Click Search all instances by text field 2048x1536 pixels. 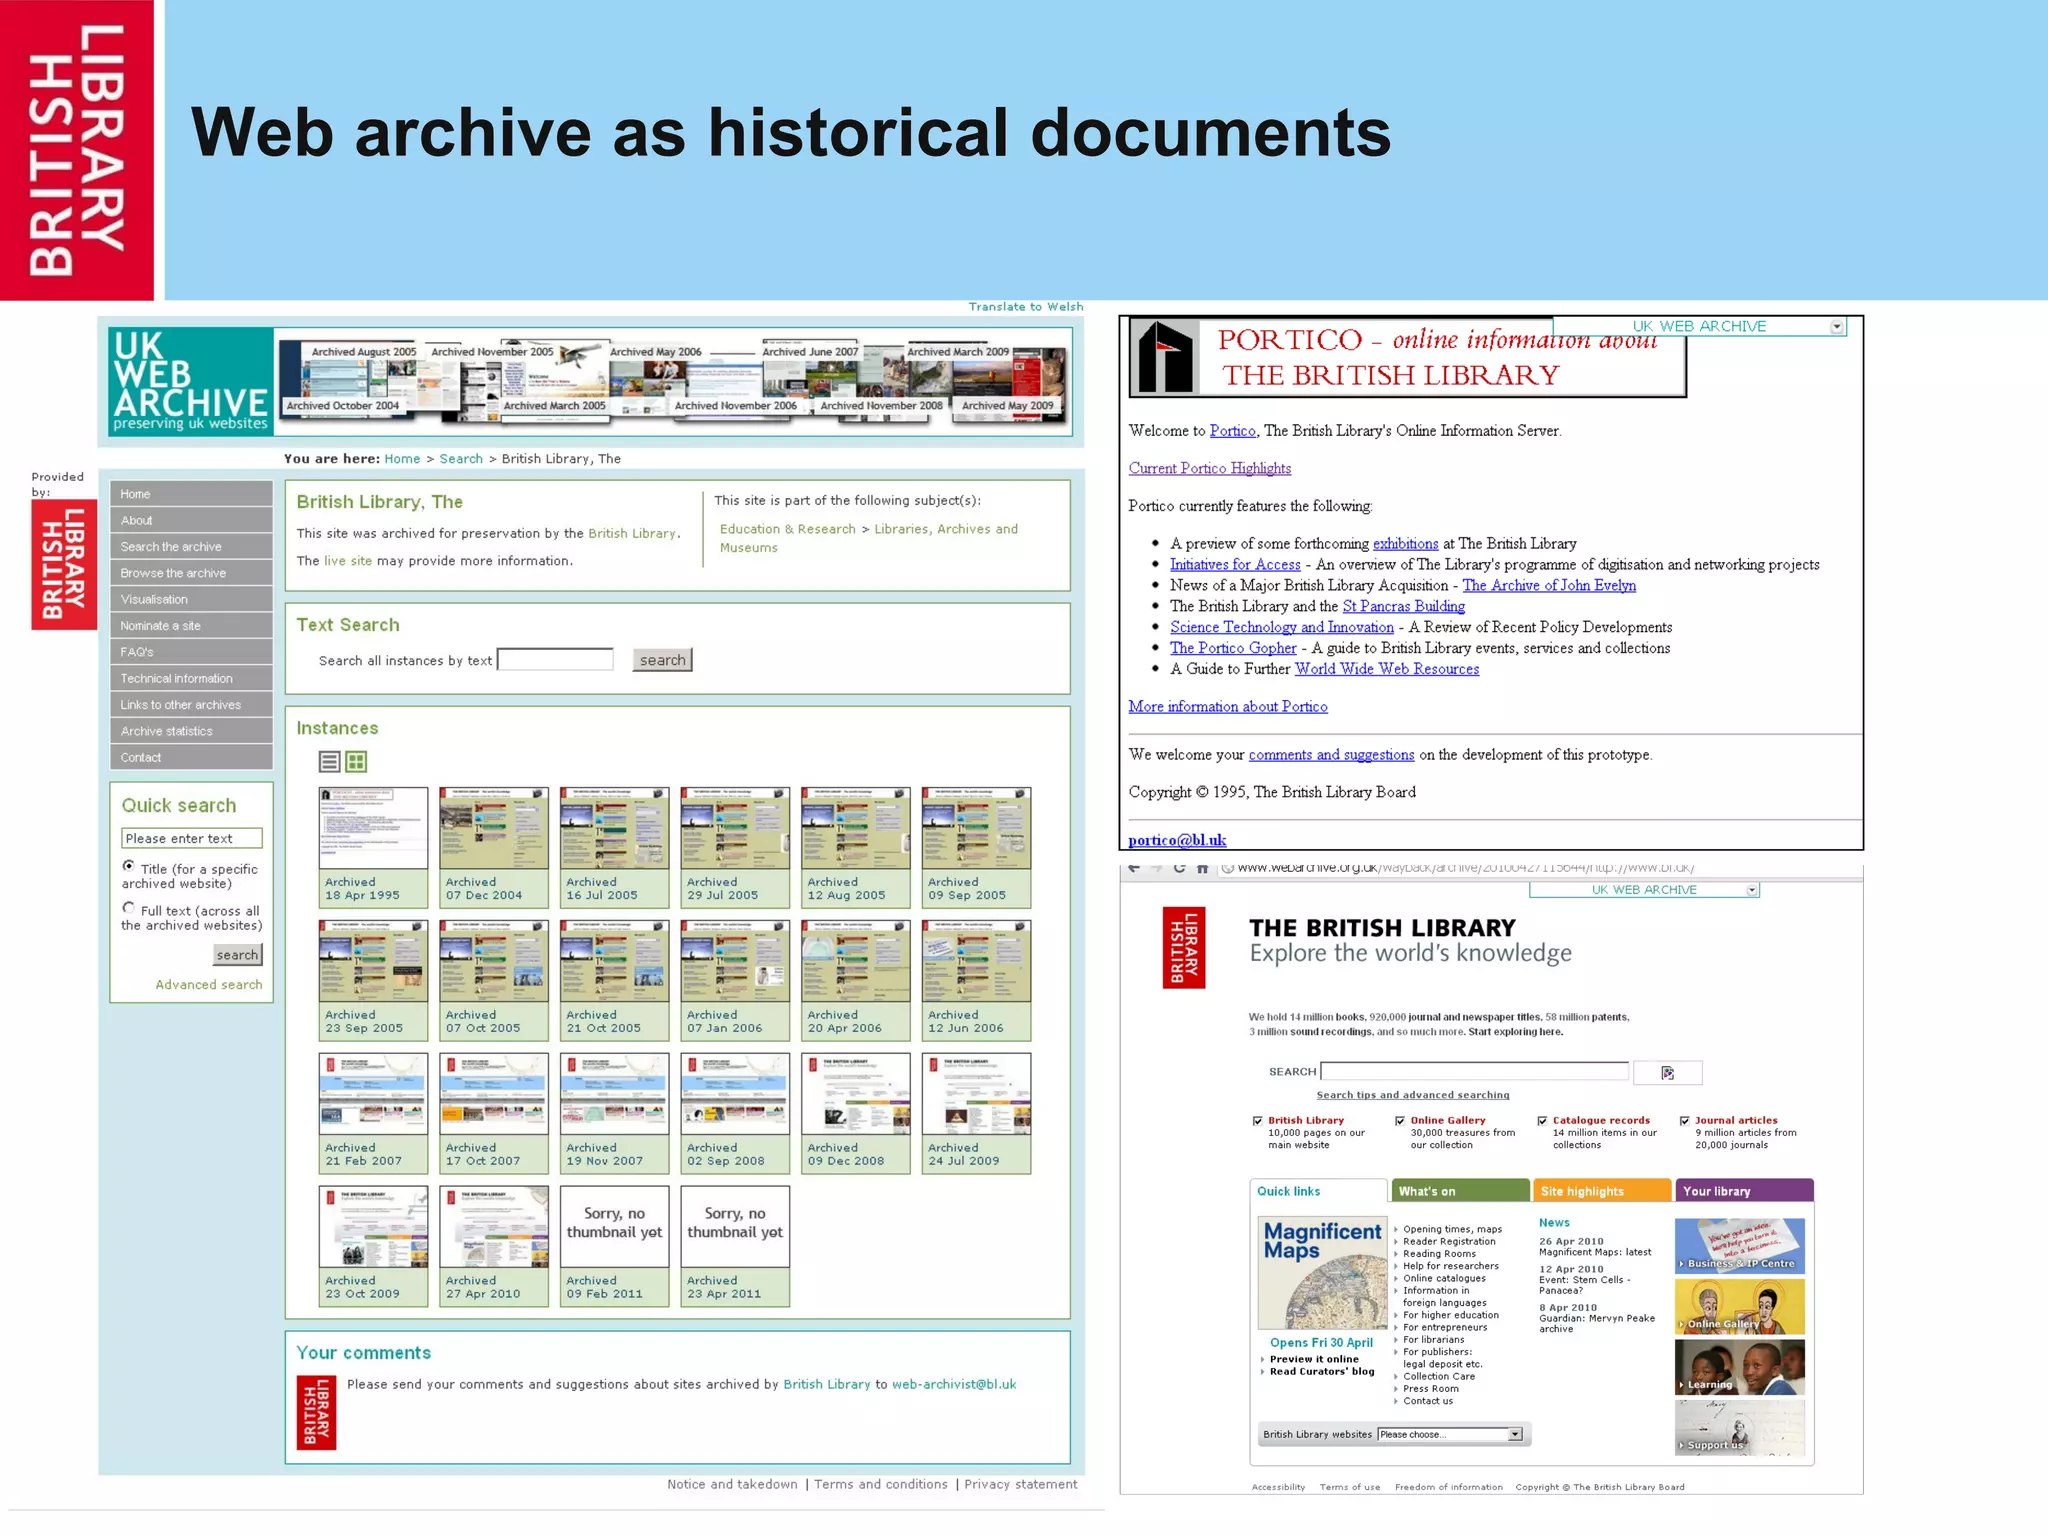pos(556,660)
